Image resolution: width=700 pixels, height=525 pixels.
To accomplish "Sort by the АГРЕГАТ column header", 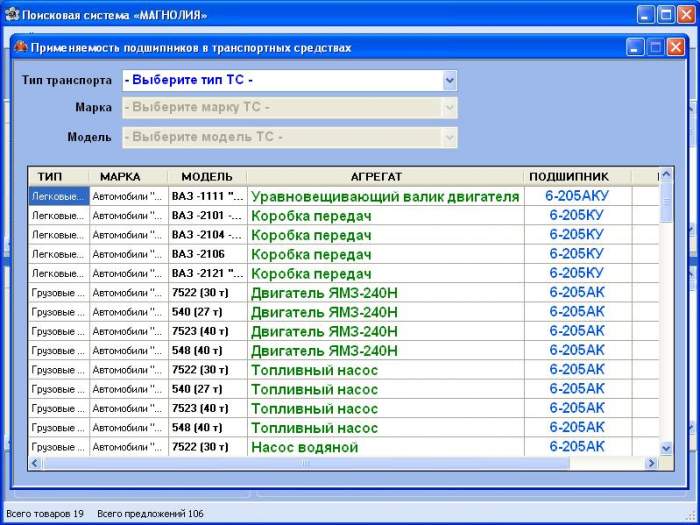I will click(385, 177).
